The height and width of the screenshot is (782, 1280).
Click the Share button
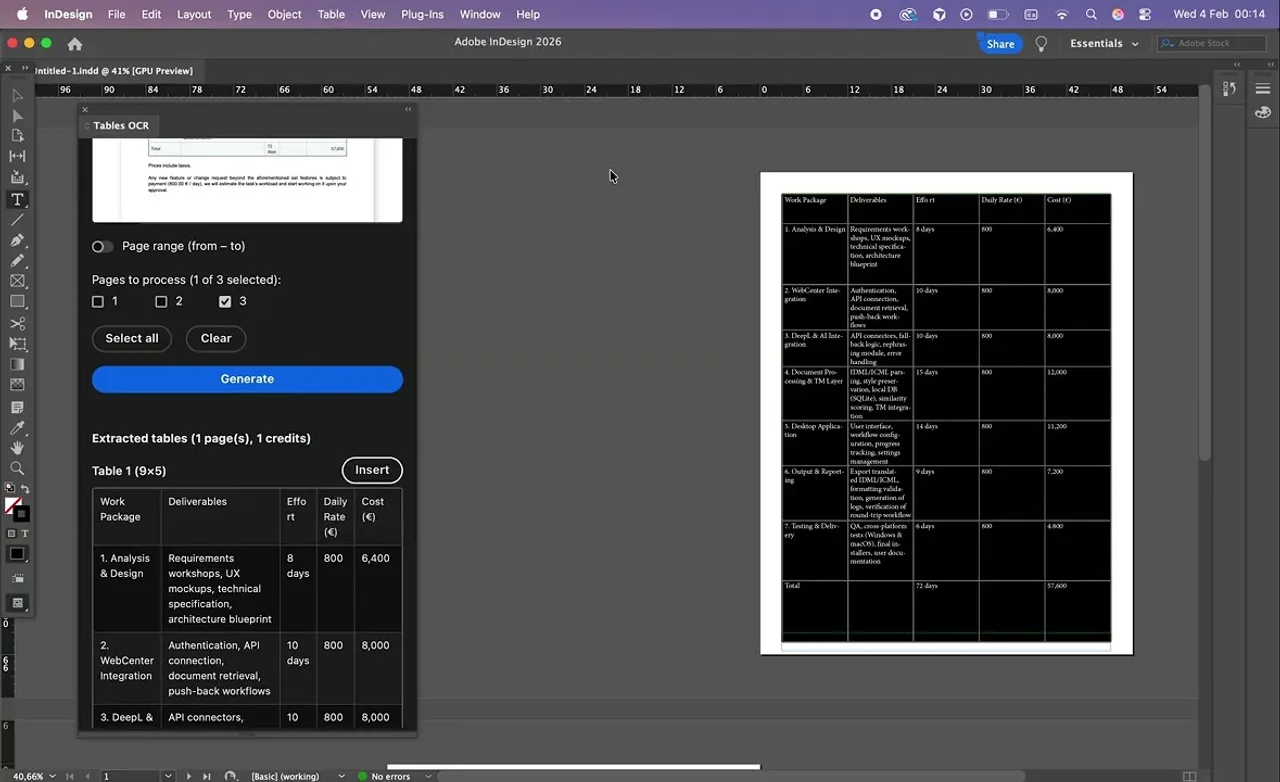tap(999, 44)
